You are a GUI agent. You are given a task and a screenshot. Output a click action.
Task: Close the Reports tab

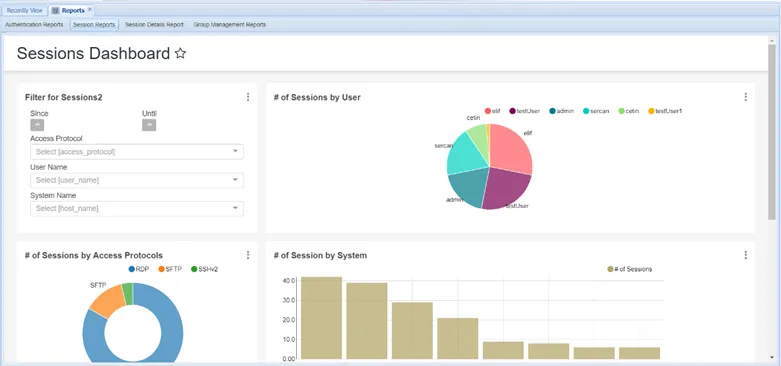click(x=90, y=9)
